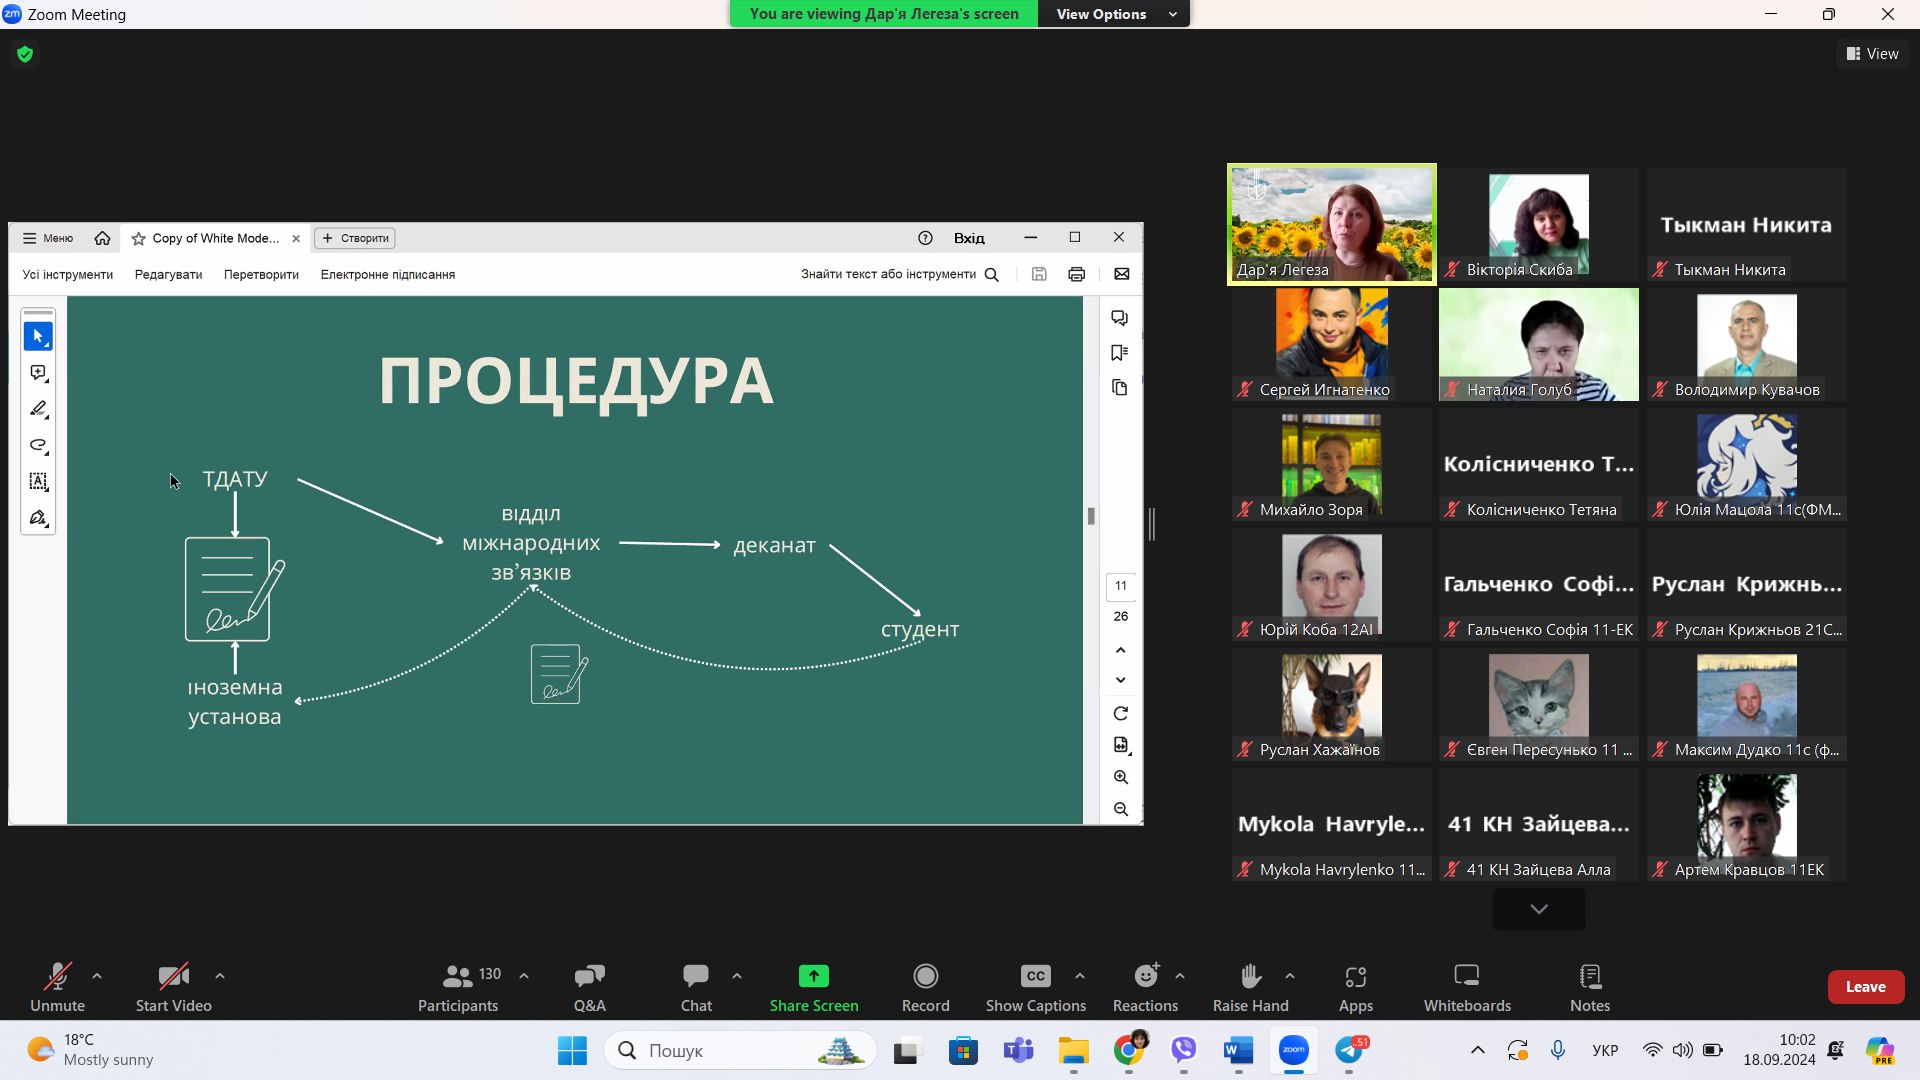Open the Chat bubble icon

coord(696,976)
